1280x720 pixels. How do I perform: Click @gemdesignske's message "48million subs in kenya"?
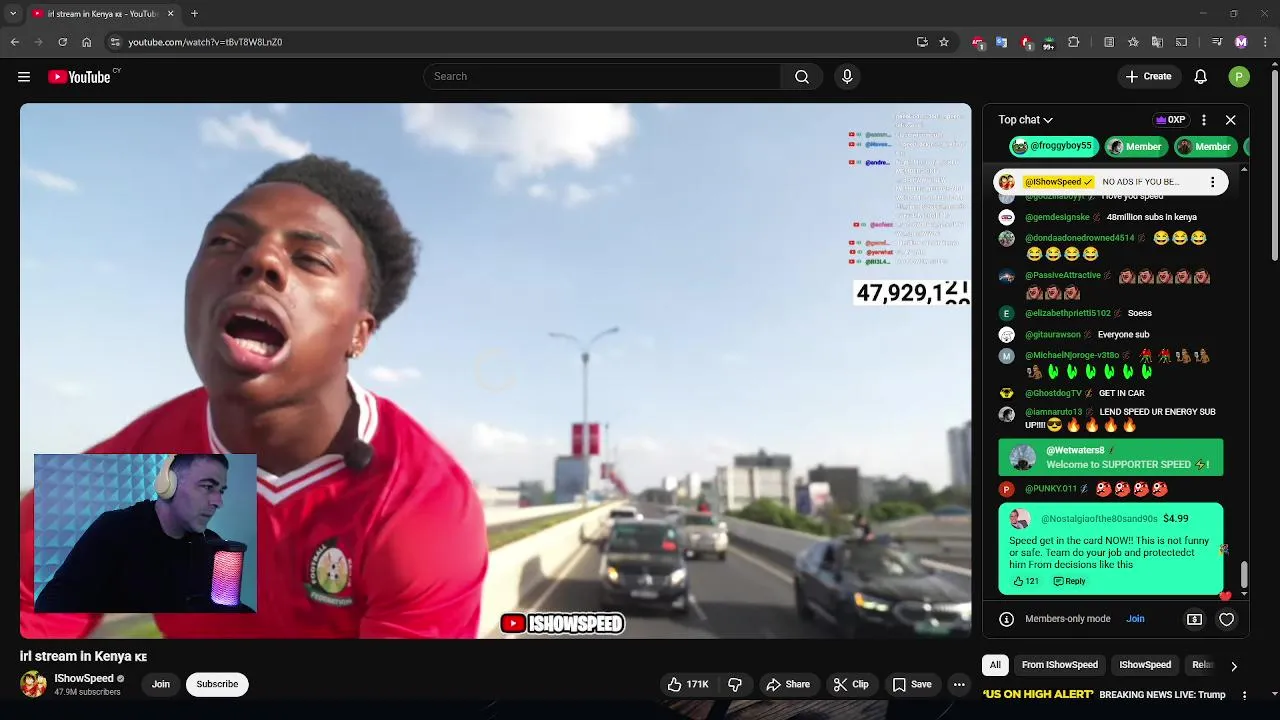point(1151,217)
